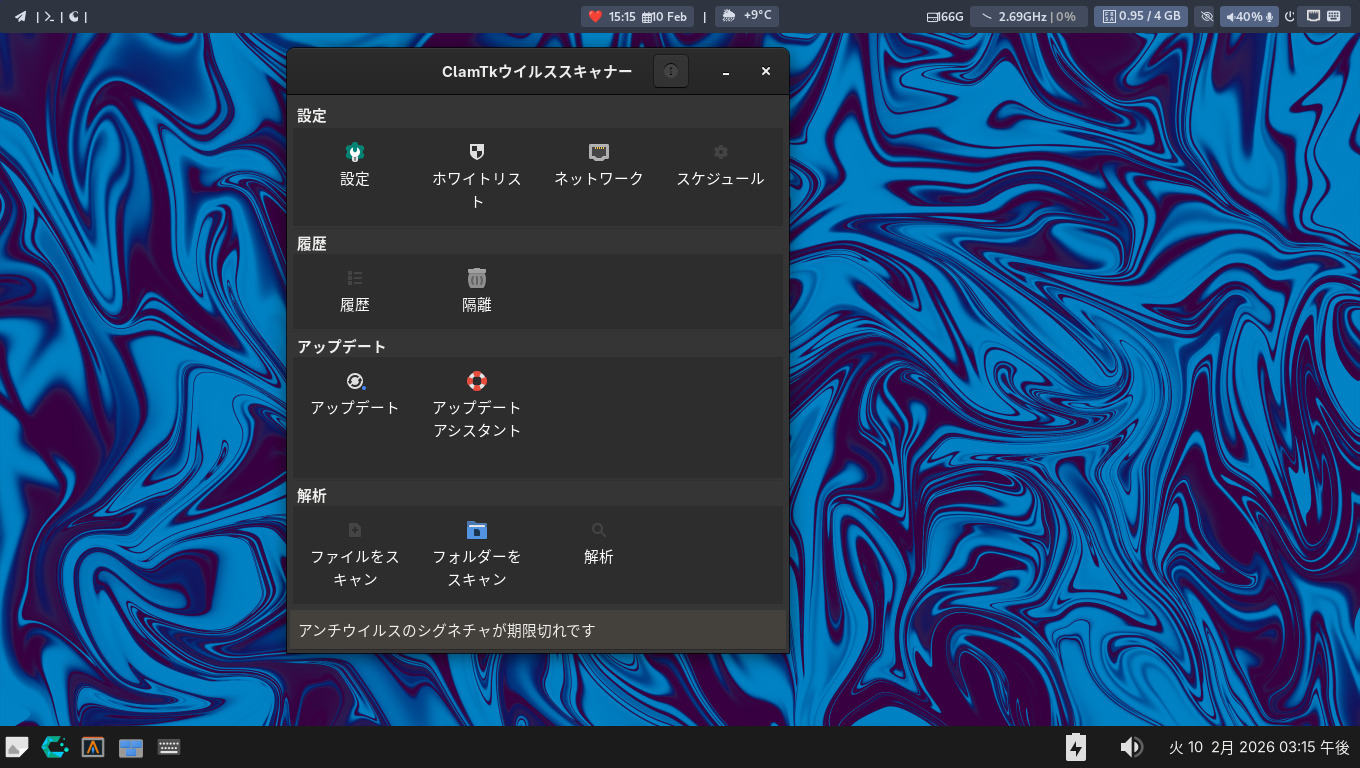1360x768 pixels.
Task: Toggle the crossed-out eye icon in top bar
Action: tap(1206, 16)
